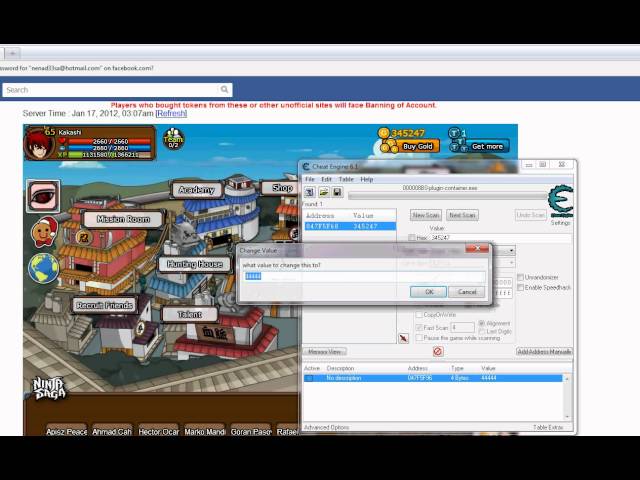This screenshot has height=480, width=640.
Task: Click the Team 0/2 icon
Action: coord(173,139)
